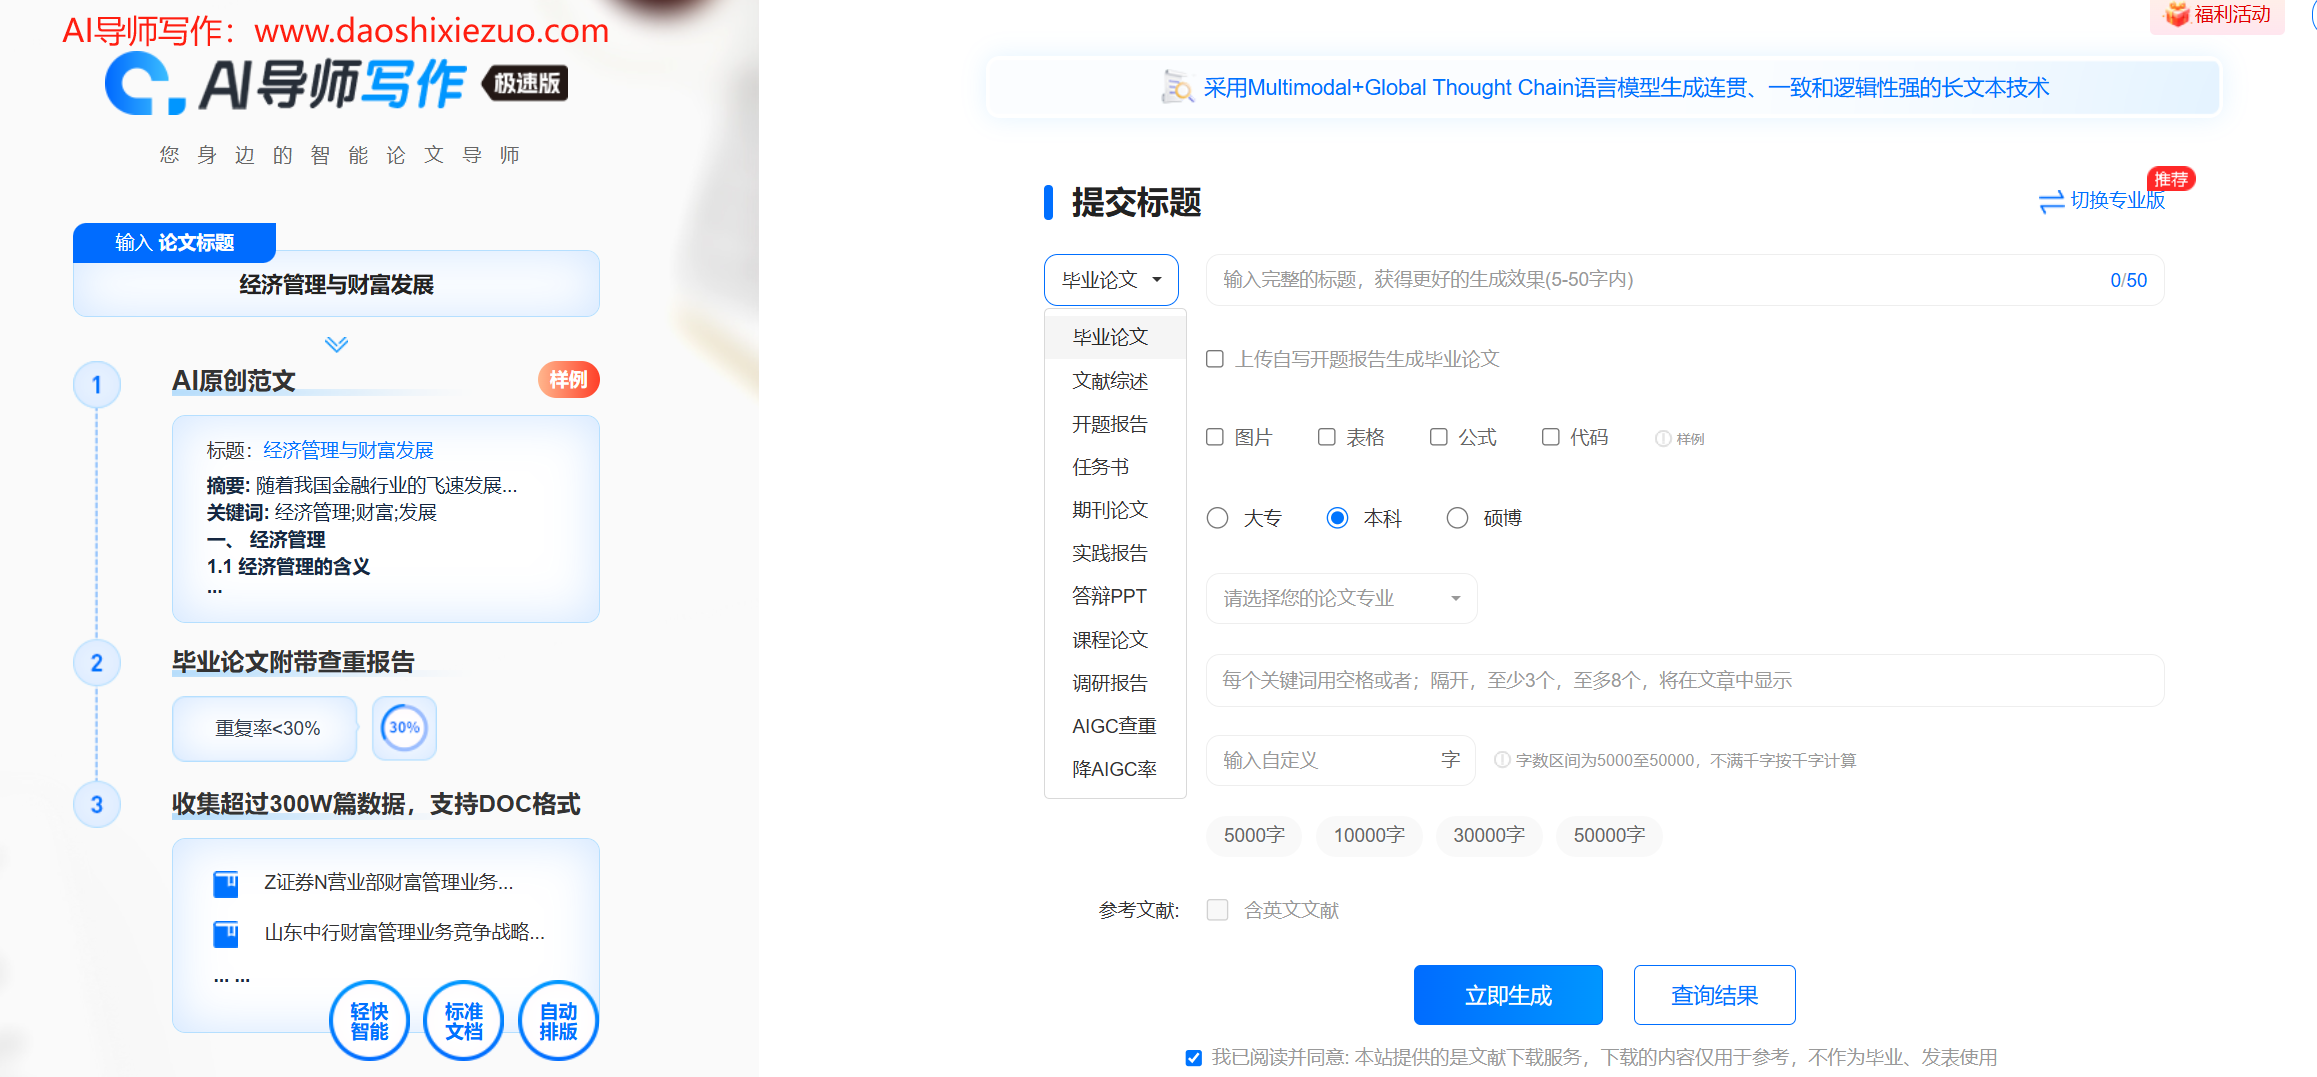Click the document search icon in the banner
2317x1077 pixels.
coord(1177,87)
